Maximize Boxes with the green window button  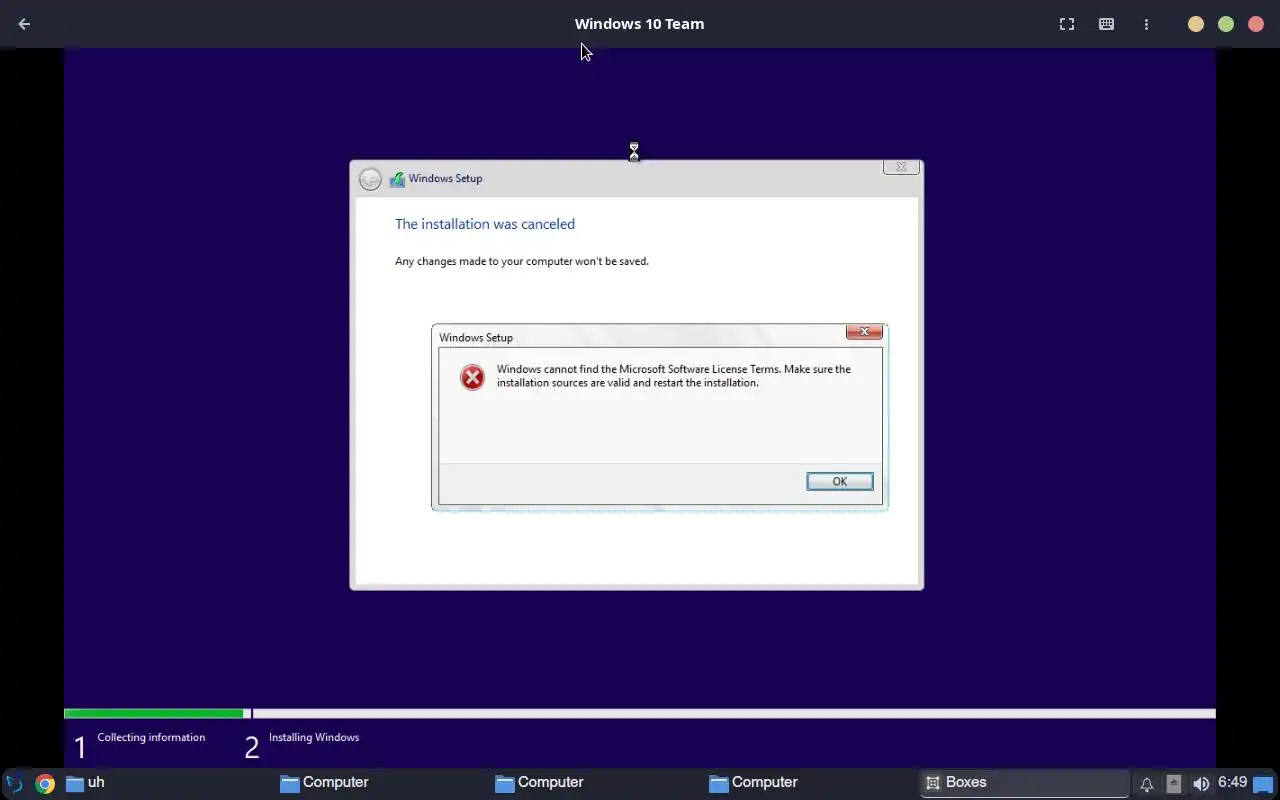pos(1226,24)
